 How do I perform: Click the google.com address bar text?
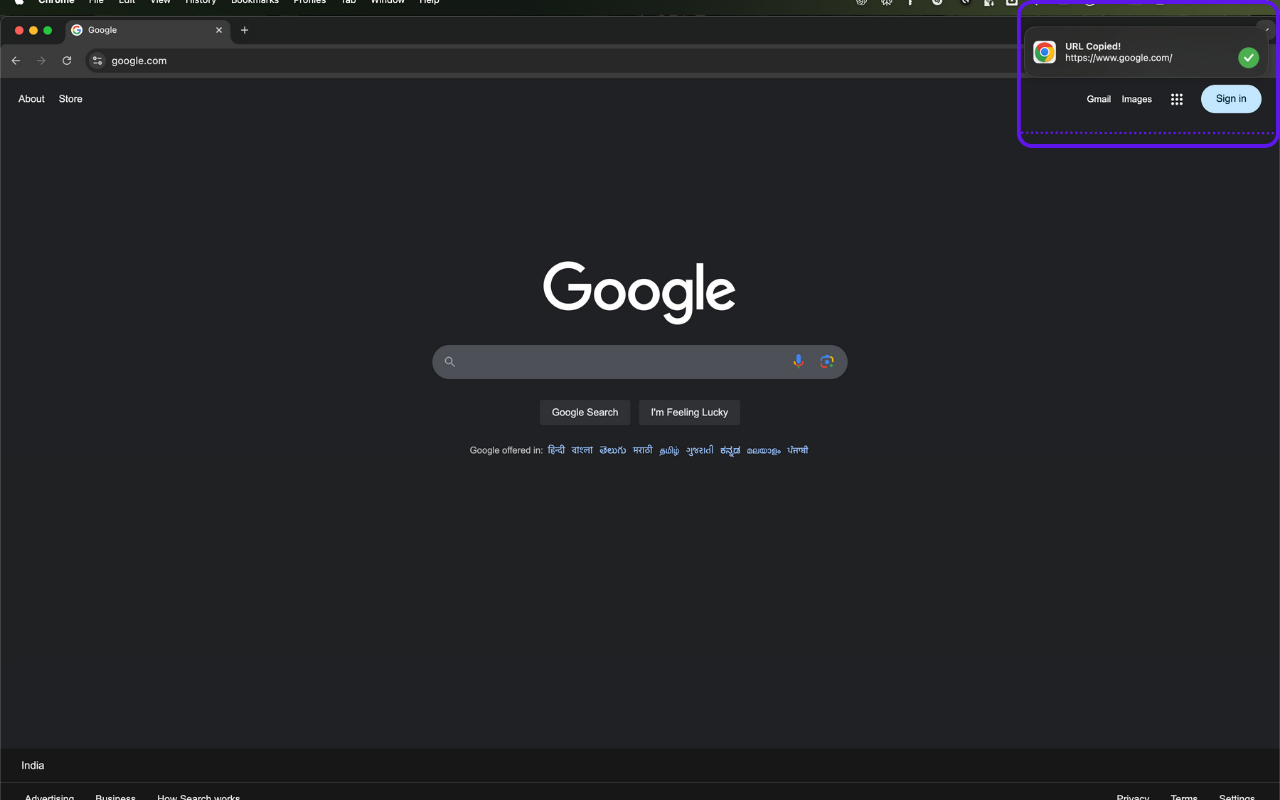coord(139,61)
